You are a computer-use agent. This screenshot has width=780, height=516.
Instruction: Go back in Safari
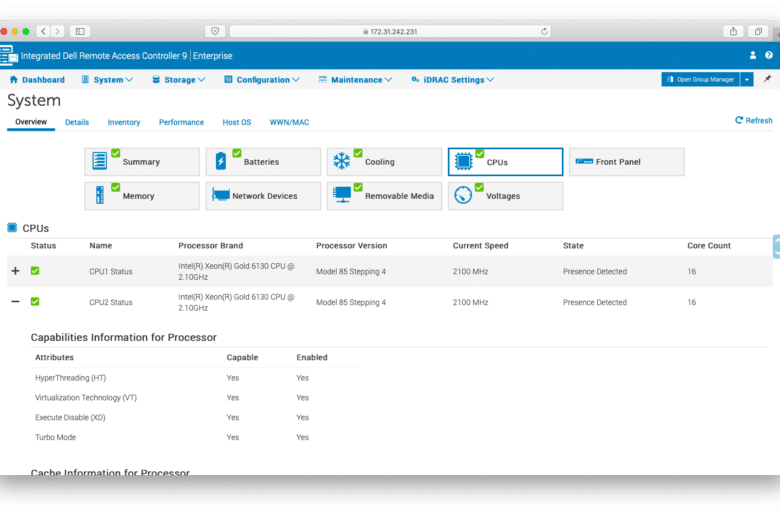pyautogui.click(x=44, y=31)
